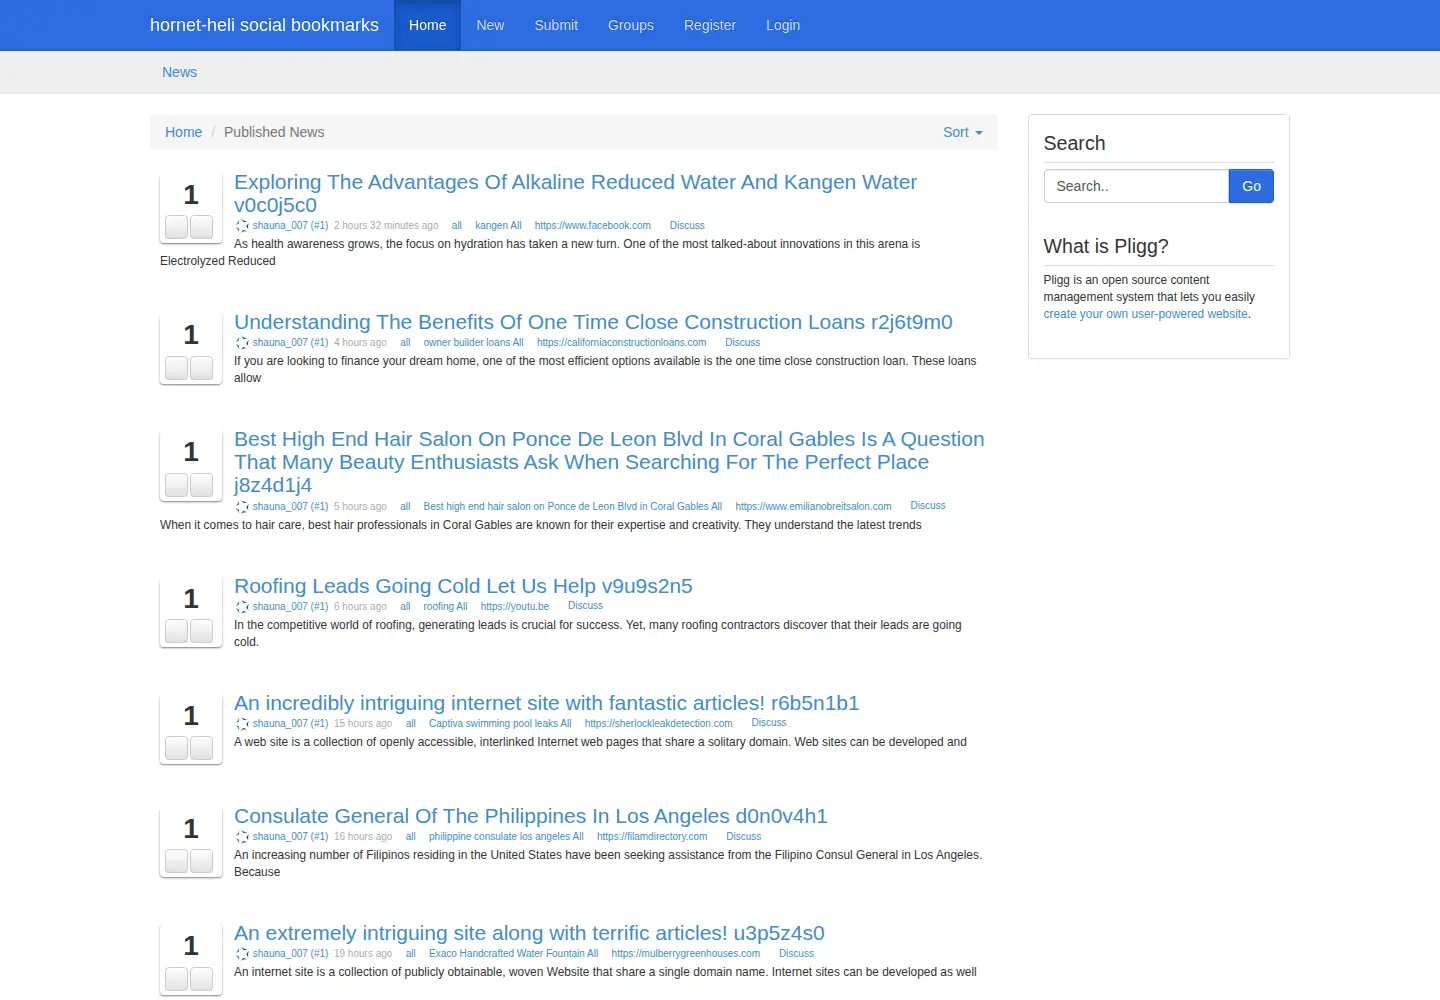This screenshot has height=1000, width=1440.
Task: Upvote the Best High End Hair Salon story
Action: pyautogui.click(x=177, y=485)
